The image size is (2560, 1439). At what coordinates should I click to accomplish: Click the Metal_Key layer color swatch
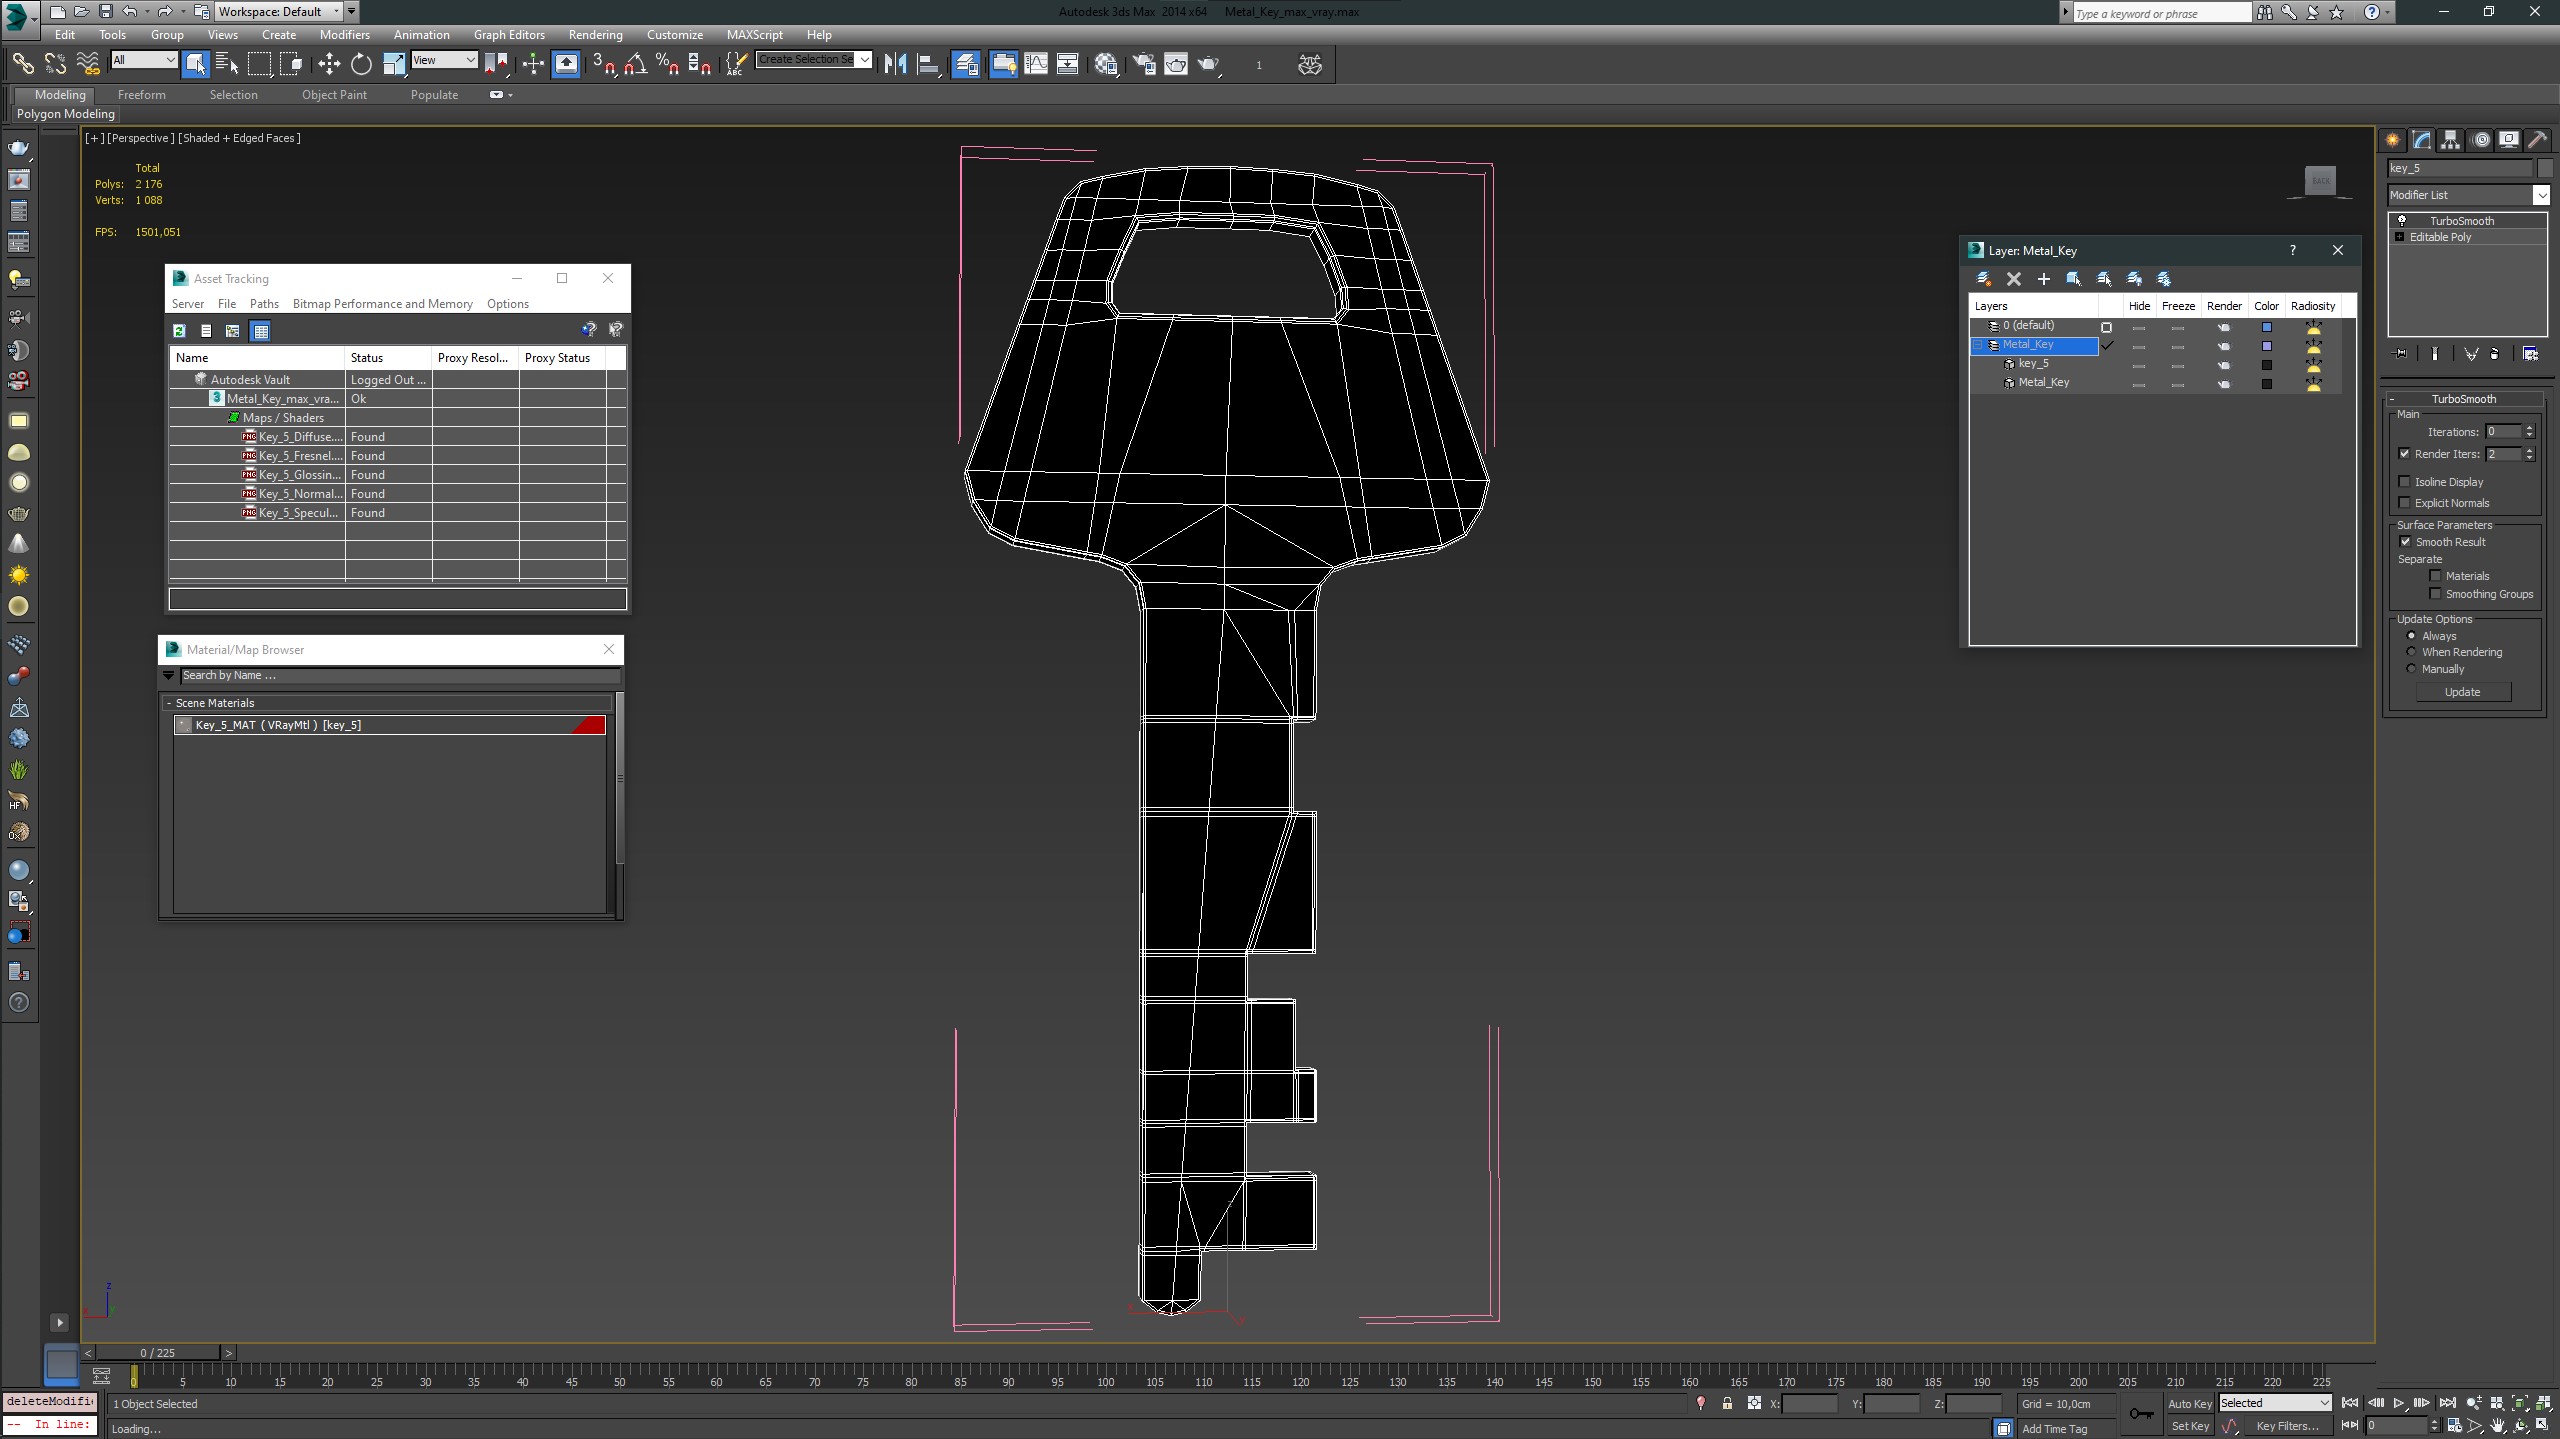point(2267,346)
